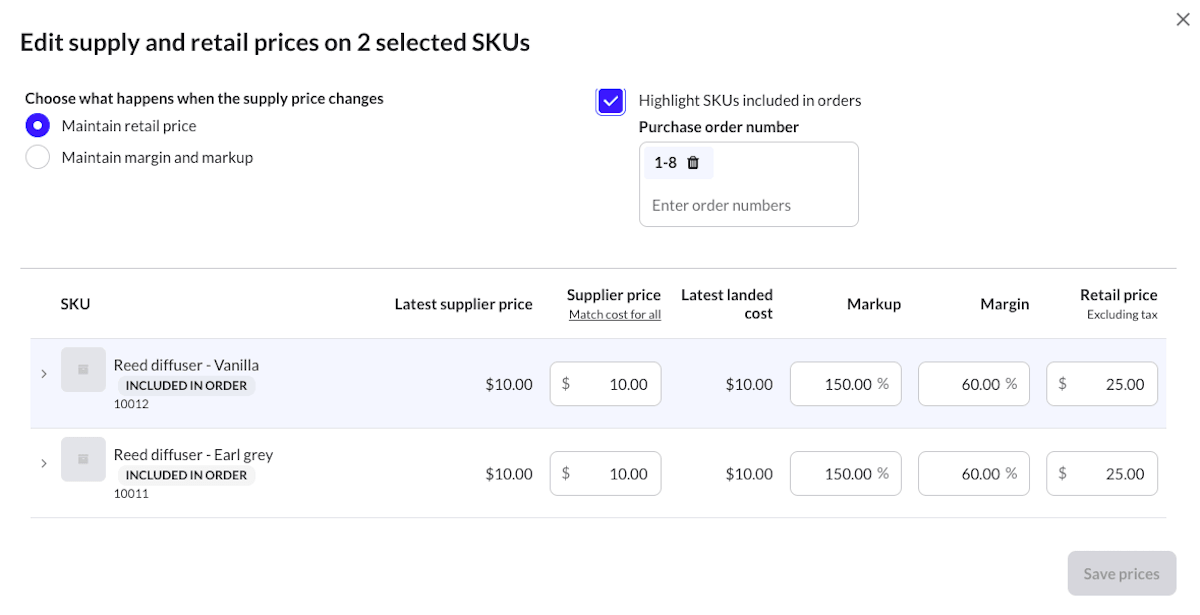The image size is (1200, 615).
Task: Edit Vanilla supplier price field
Action: point(606,384)
